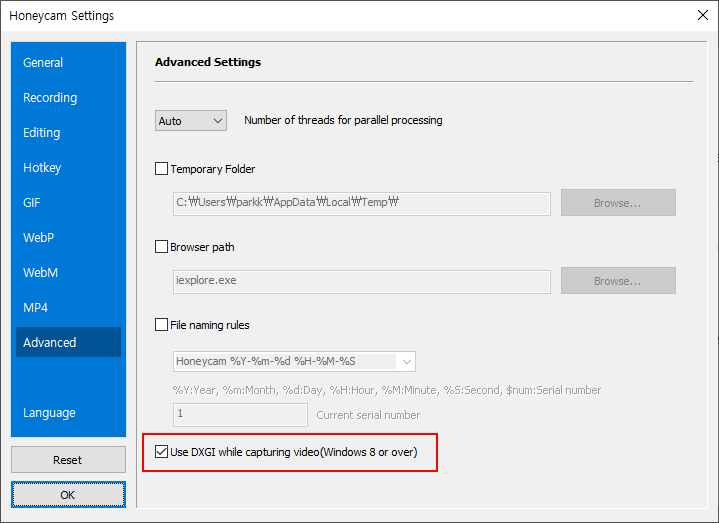Switch to the Recording settings tab
This screenshot has width=719, height=523.
pyautogui.click(x=50, y=98)
